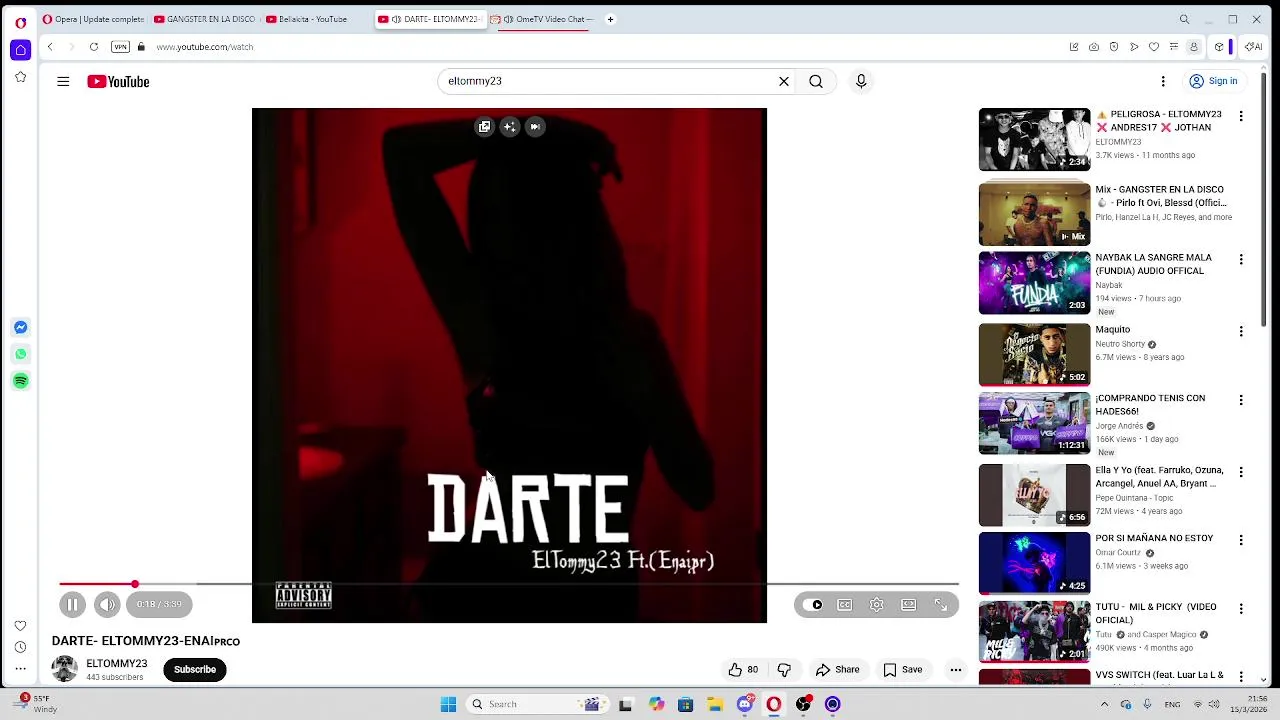
Task: Open a new browser tab
Action: (610, 19)
